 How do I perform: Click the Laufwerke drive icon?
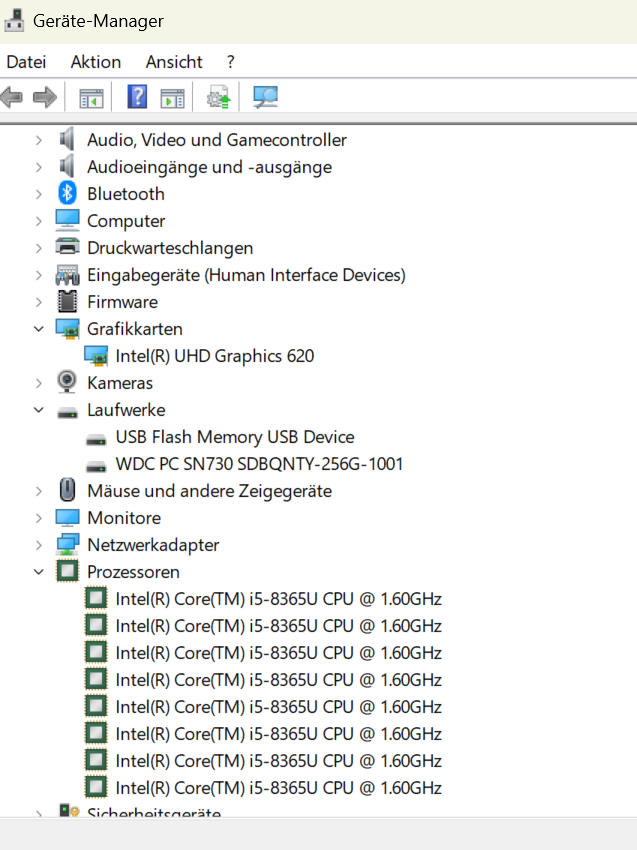pyautogui.click(x=67, y=414)
